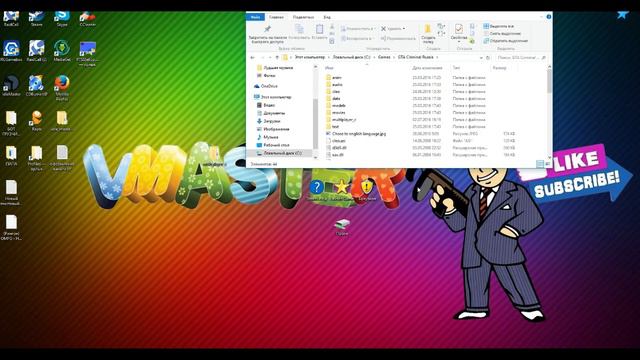
Task: Switch to details view icon in status bar
Action: tap(540, 164)
